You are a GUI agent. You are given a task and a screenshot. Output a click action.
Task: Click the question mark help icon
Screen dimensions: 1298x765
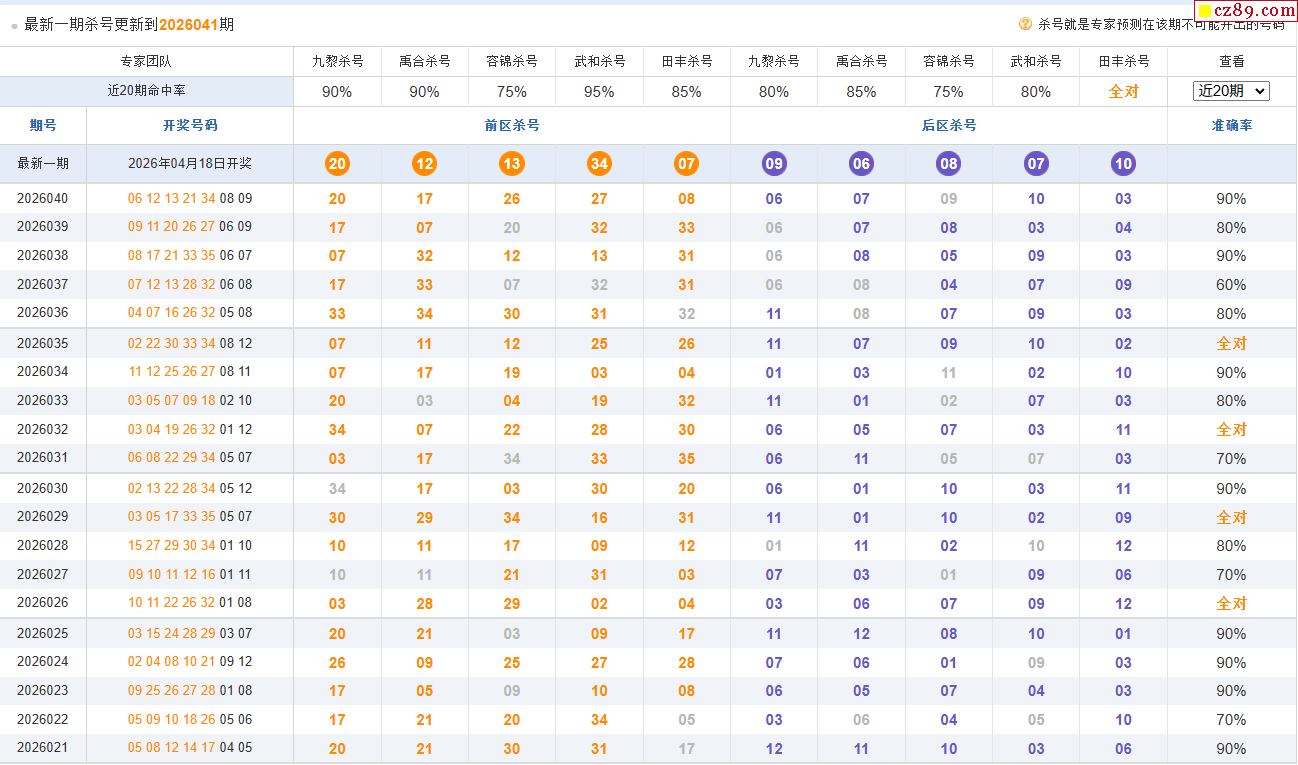pyautogui.click(x=1025, y=24)
